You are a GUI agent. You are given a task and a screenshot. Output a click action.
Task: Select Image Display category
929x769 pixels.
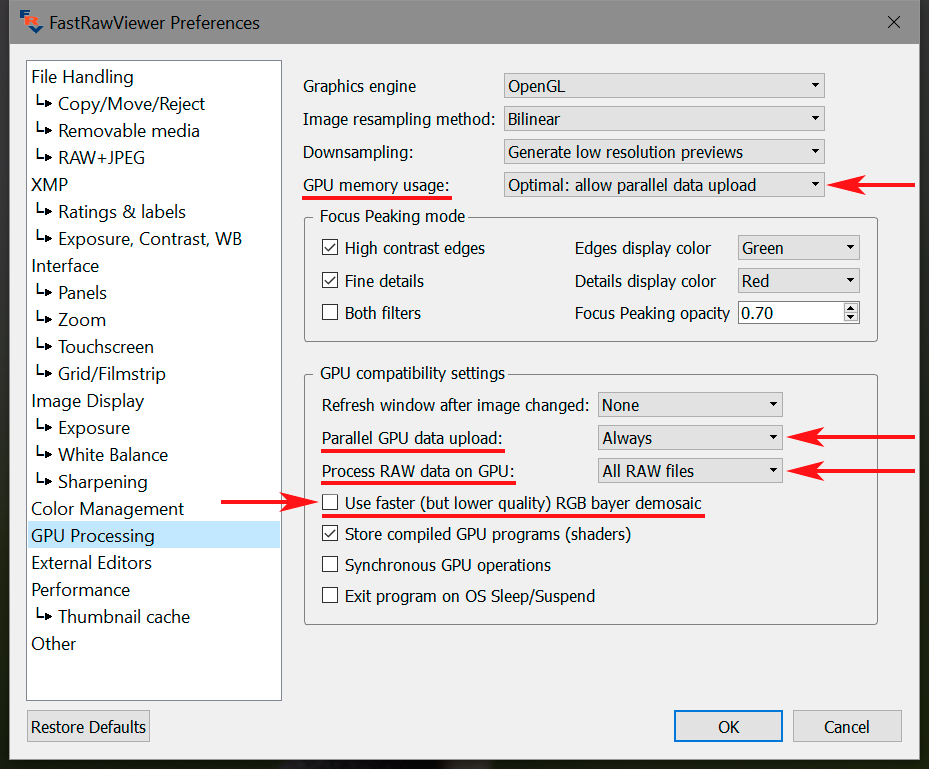[88, 401]
